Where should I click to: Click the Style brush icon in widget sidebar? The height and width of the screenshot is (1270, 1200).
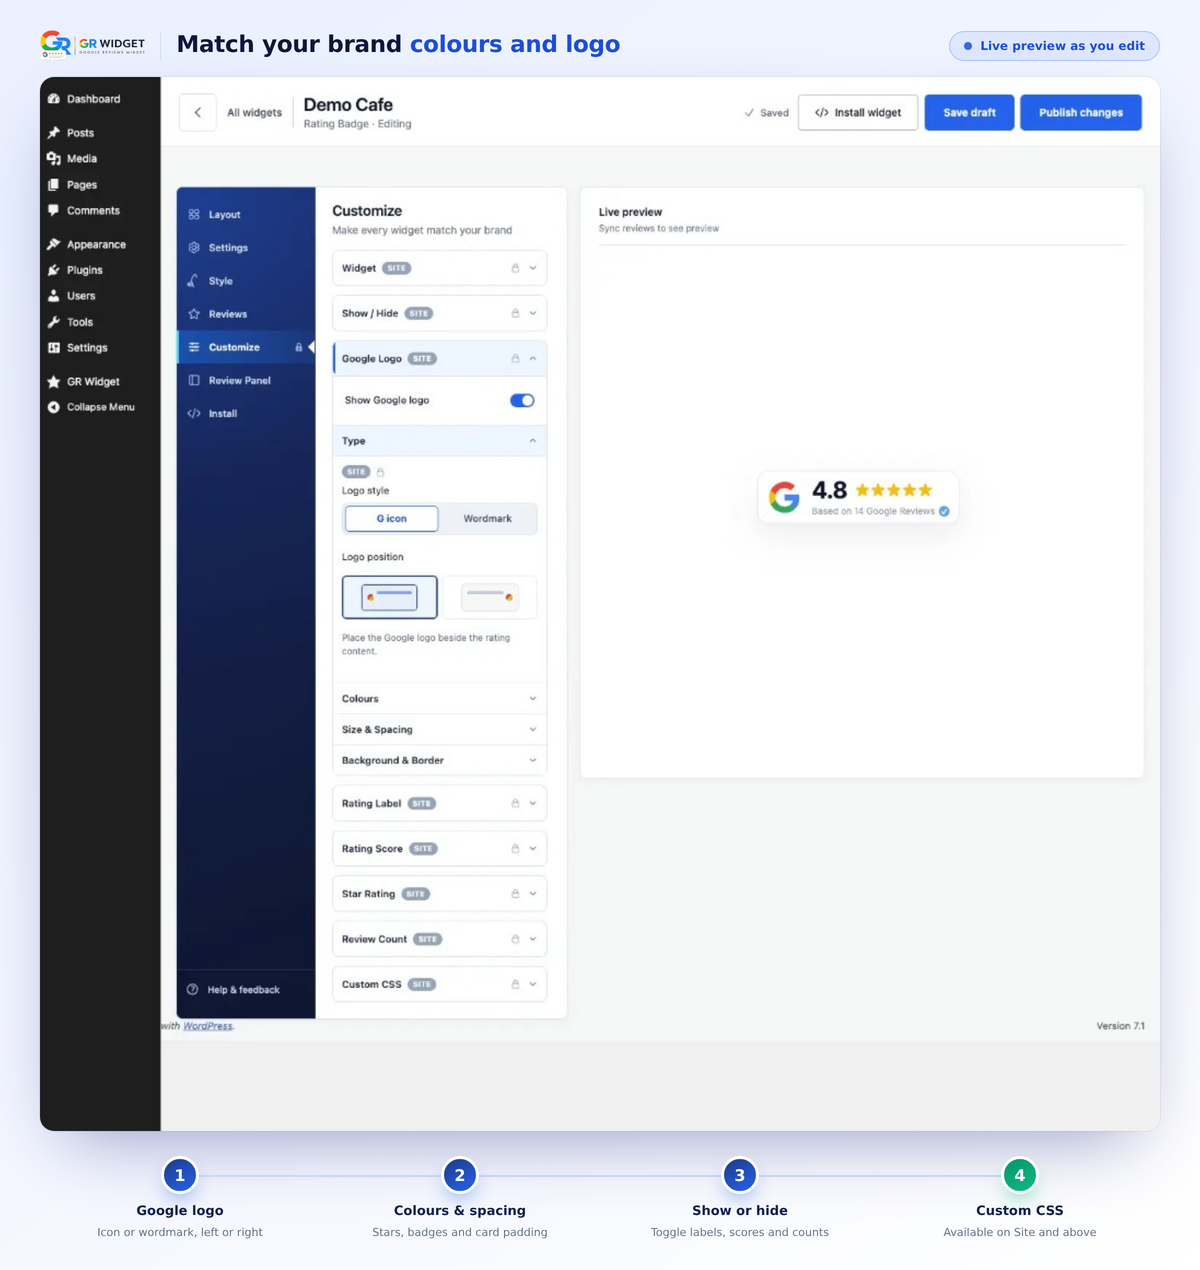pos(193,281)
